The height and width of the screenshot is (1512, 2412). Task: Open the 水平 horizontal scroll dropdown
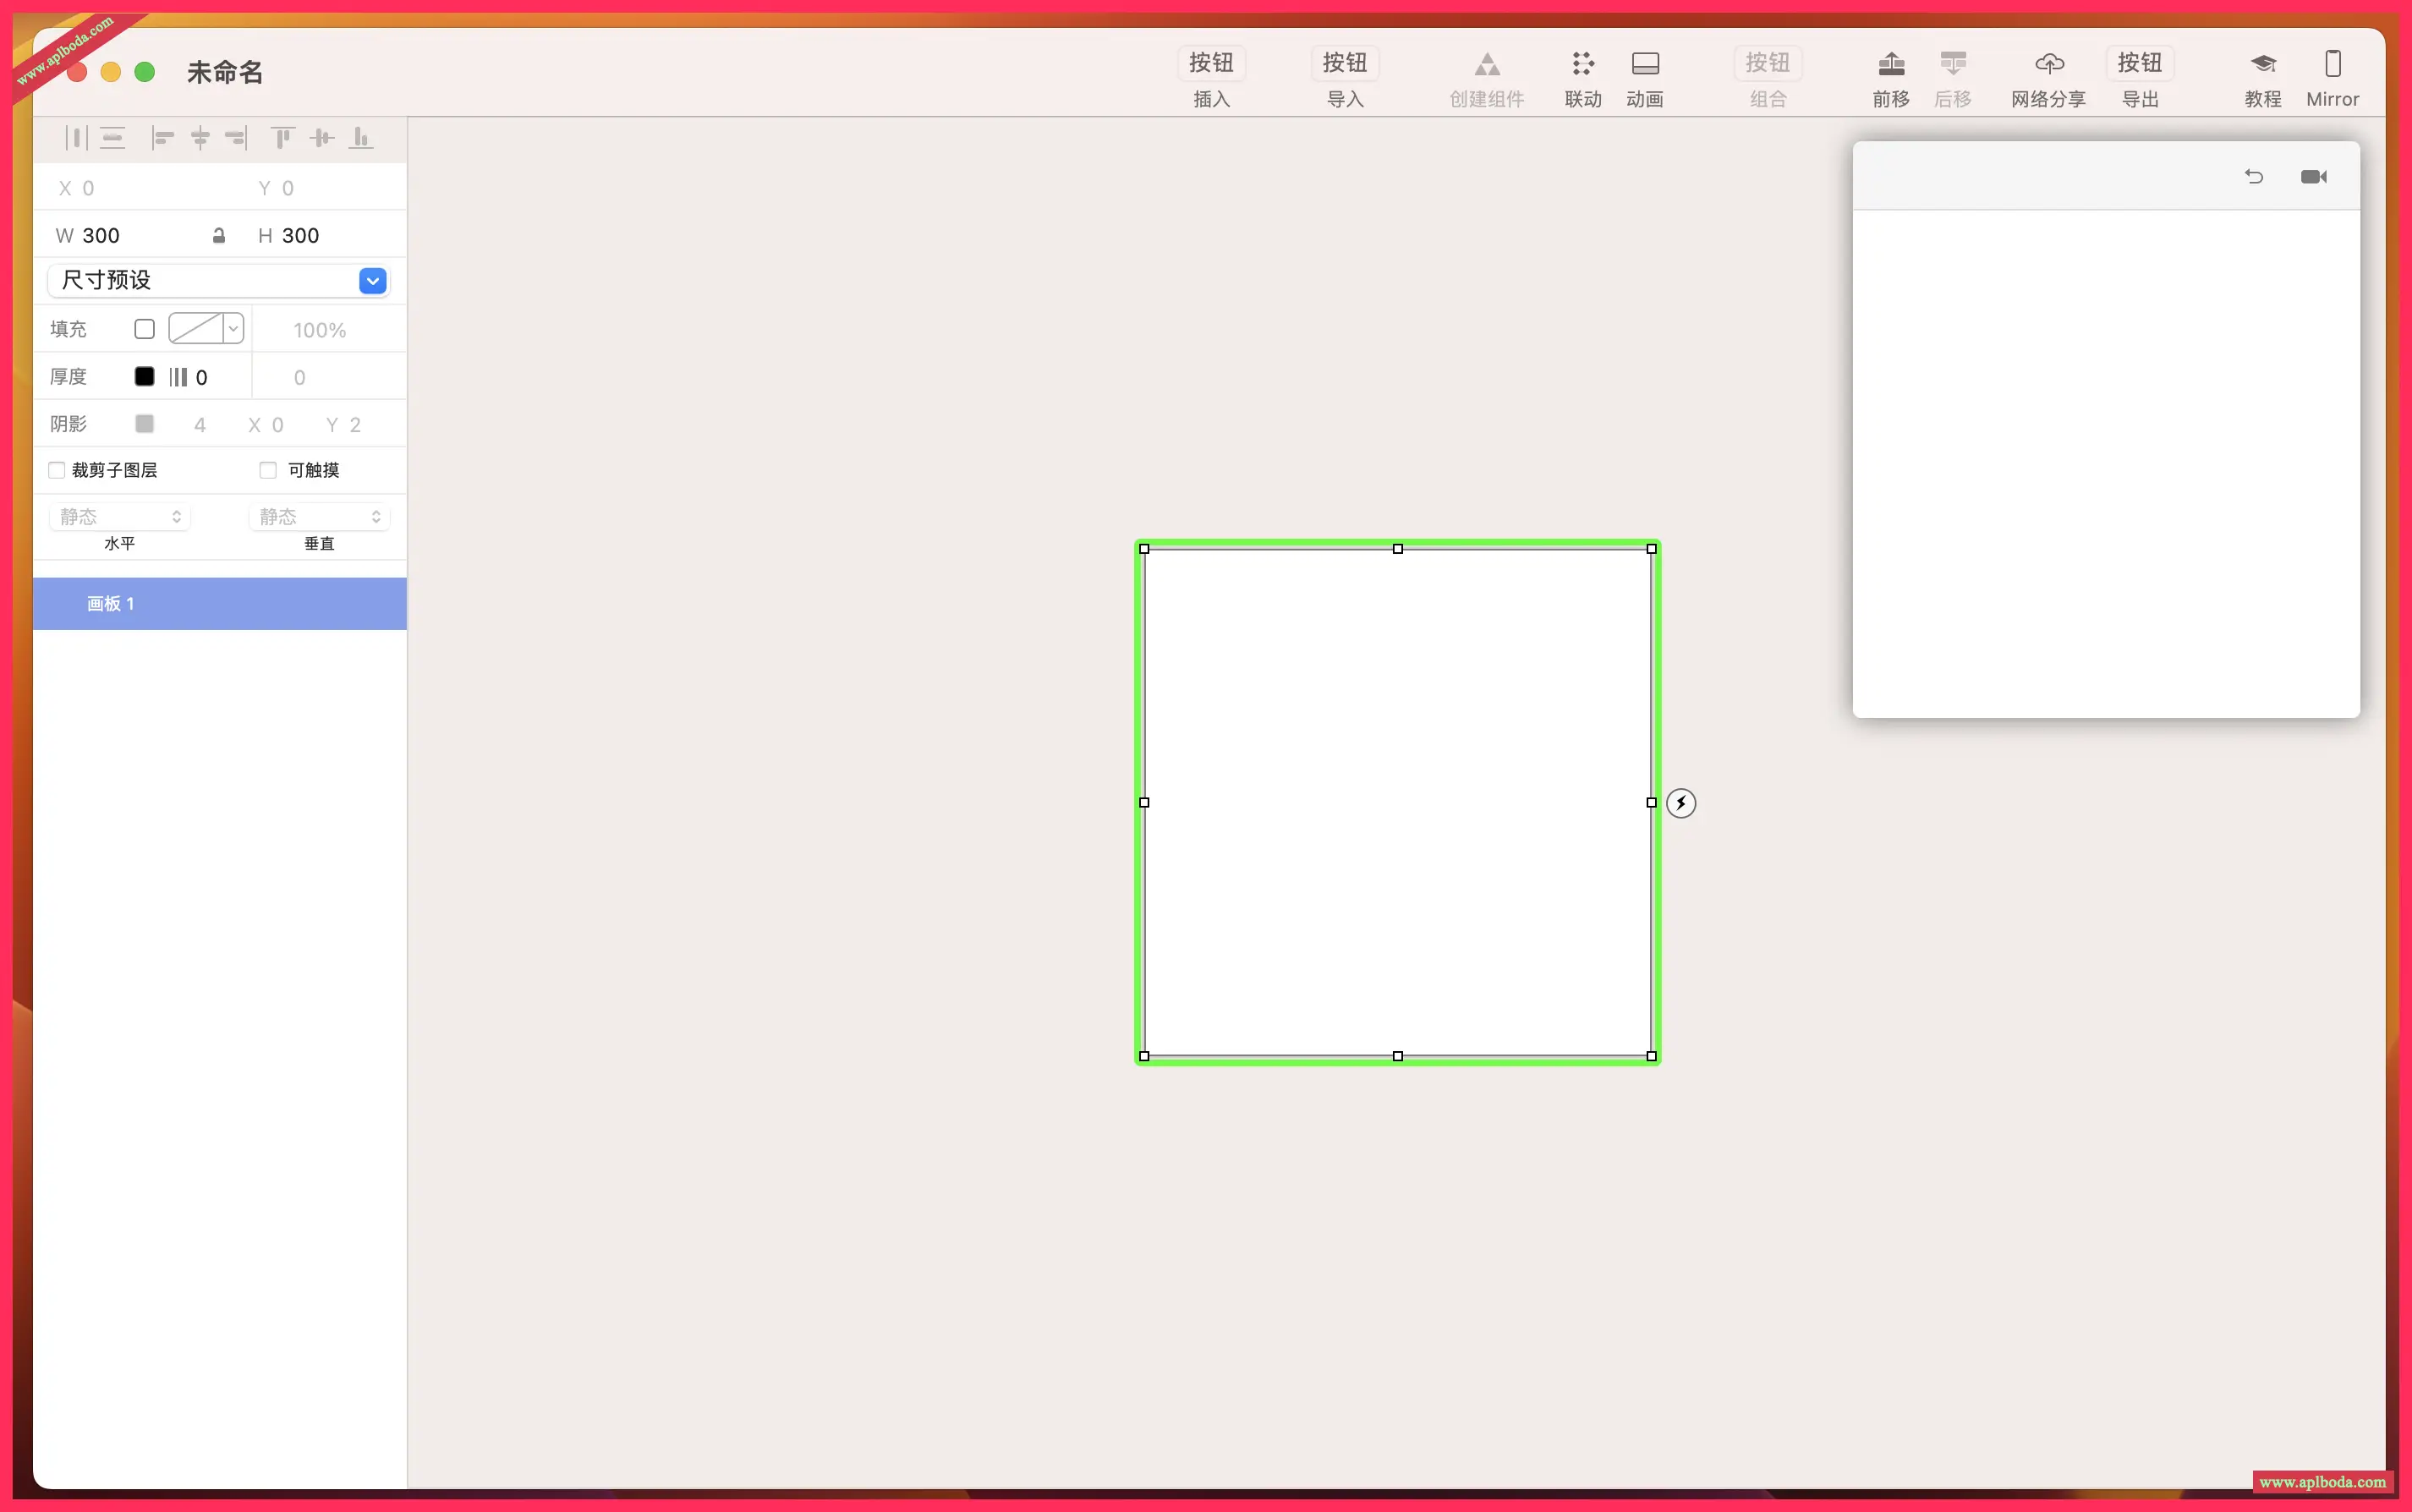point(119,517)
